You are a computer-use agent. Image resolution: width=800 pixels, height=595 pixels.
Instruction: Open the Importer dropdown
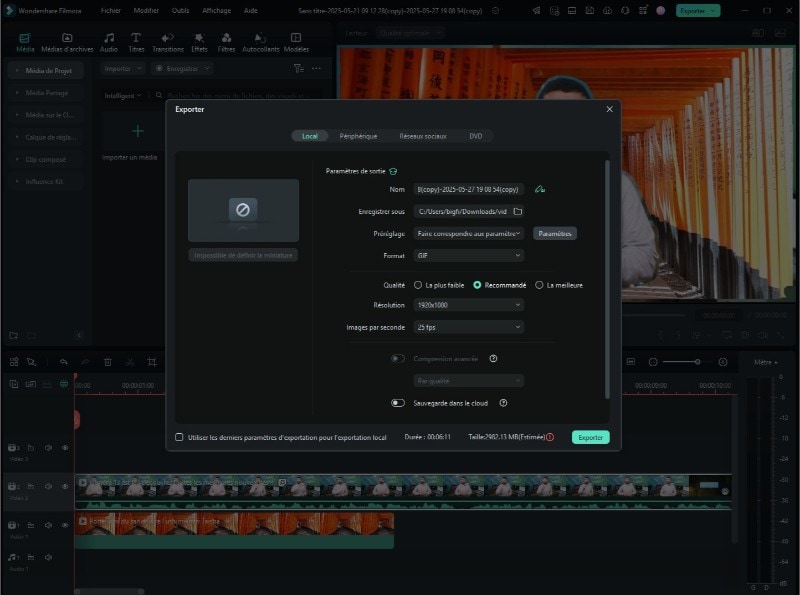coord(123,68)
